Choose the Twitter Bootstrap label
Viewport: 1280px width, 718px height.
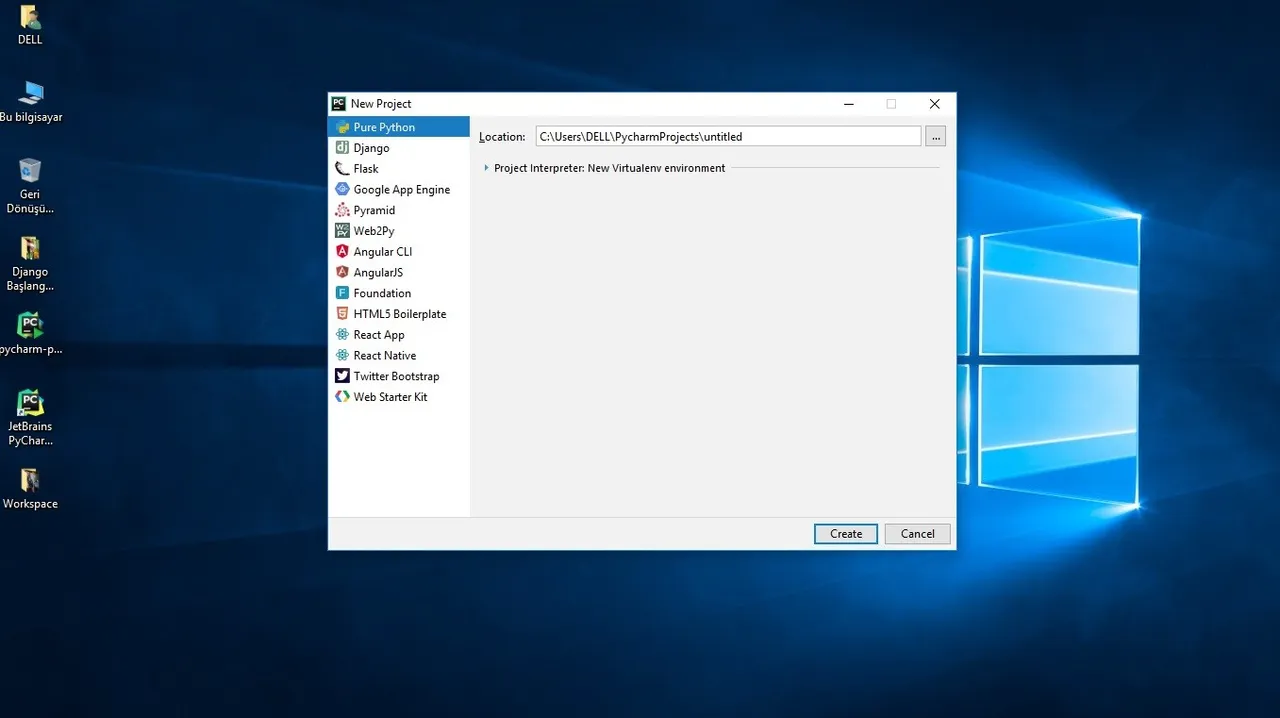396,376
